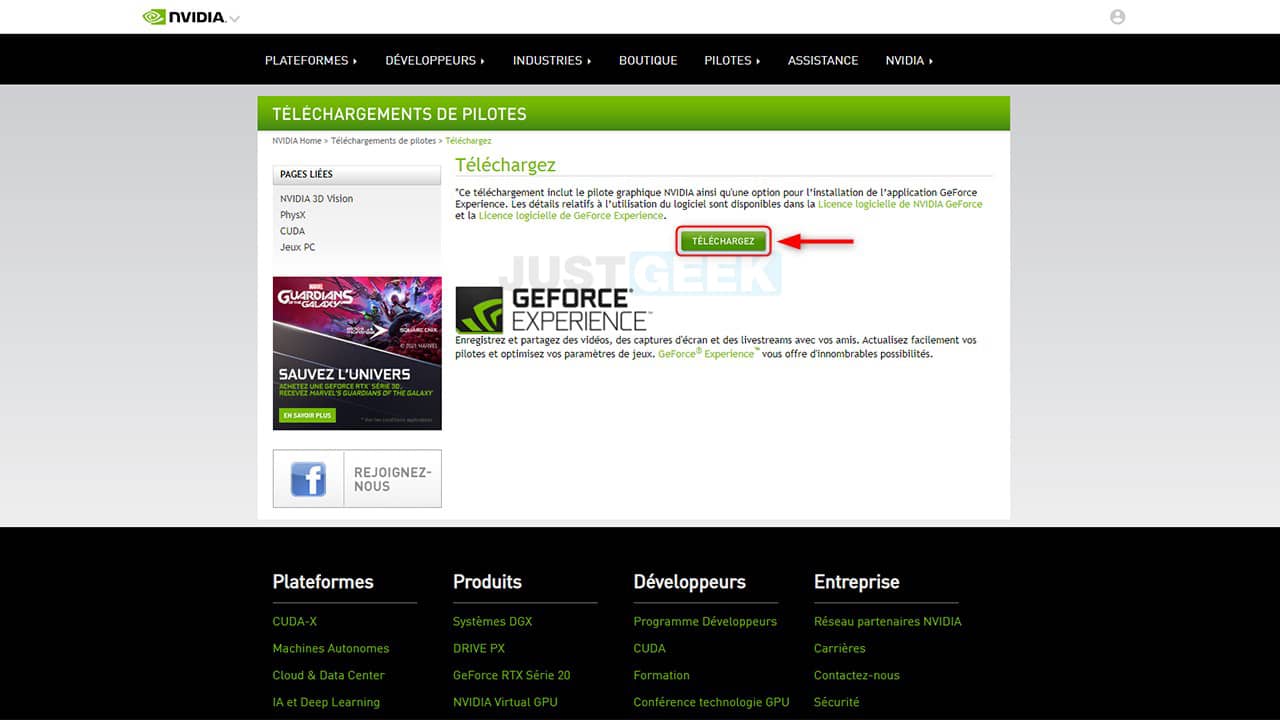Open Formation footer link

coord(661,675)
